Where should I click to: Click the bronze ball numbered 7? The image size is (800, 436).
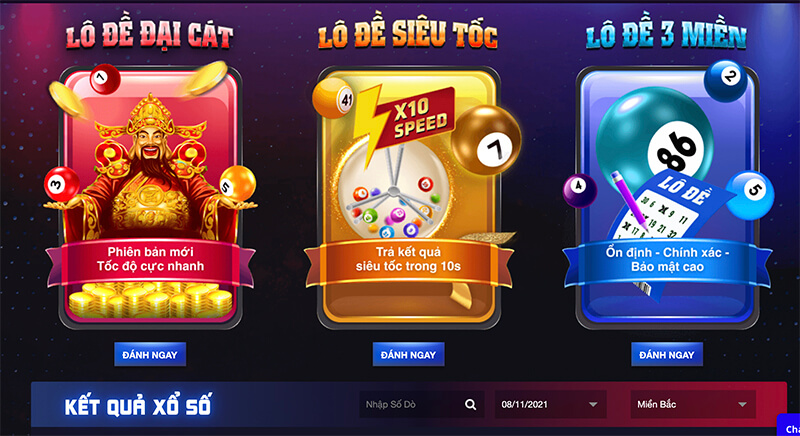click(487, 140)
